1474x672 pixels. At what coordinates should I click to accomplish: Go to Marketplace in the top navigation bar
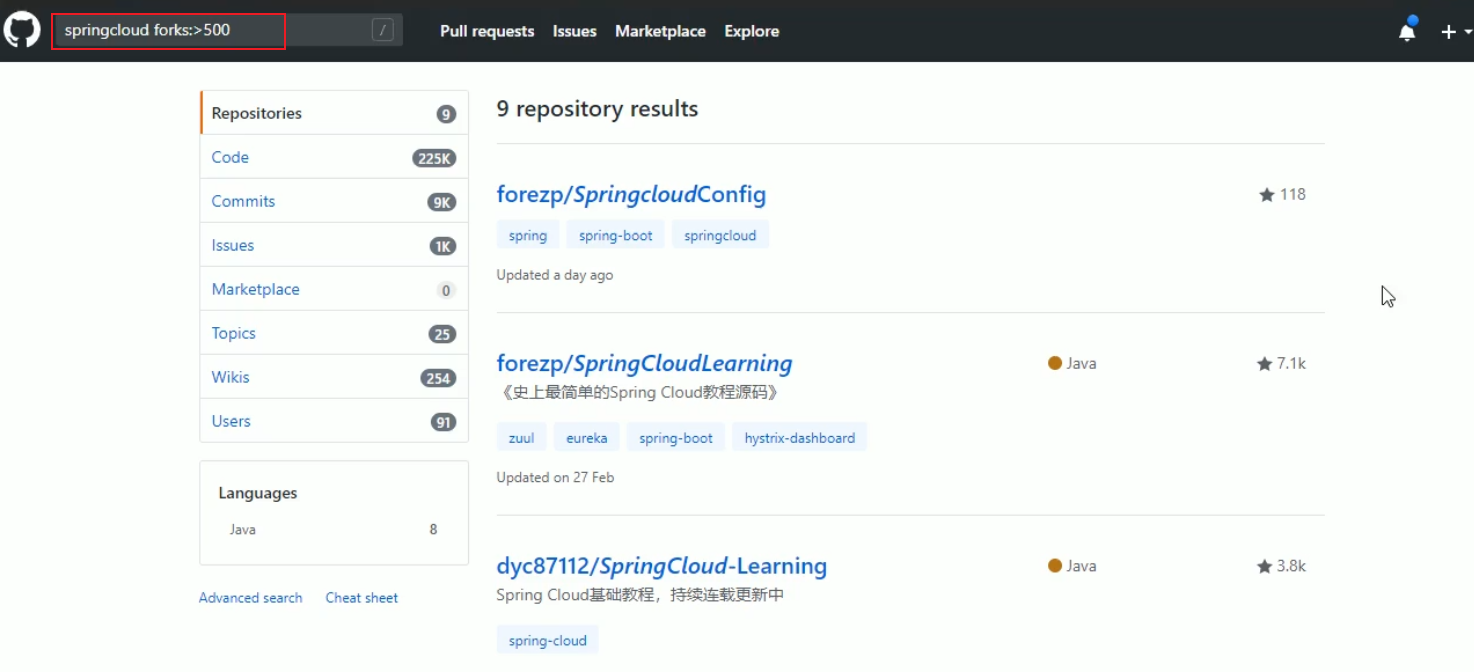pyautogui.click(x=660, y=31)
